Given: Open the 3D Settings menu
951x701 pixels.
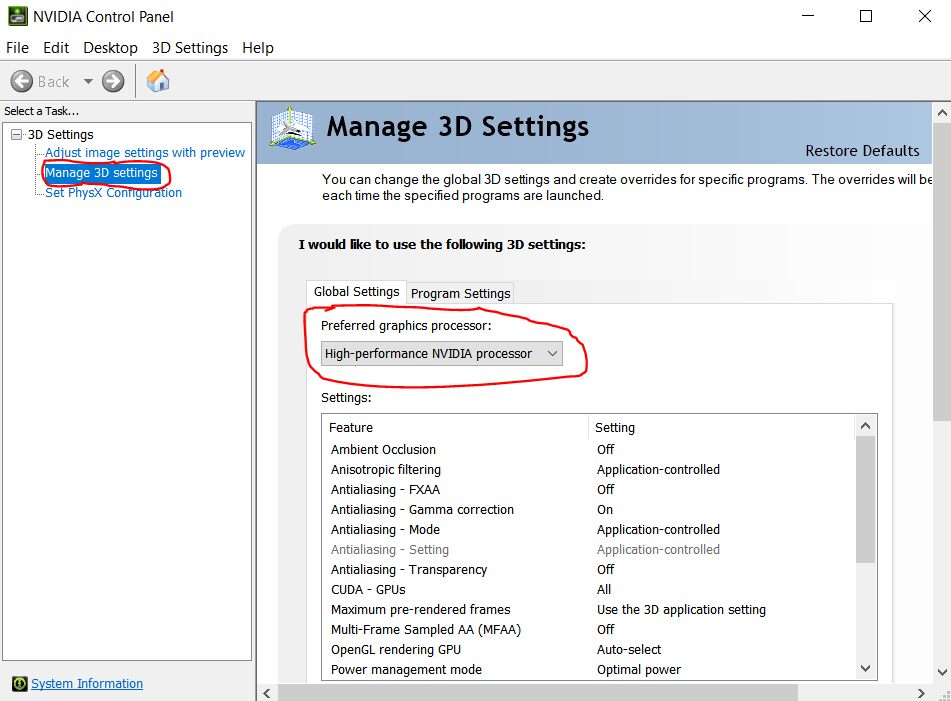Looking at the screenshot, I should pos(190,48).
